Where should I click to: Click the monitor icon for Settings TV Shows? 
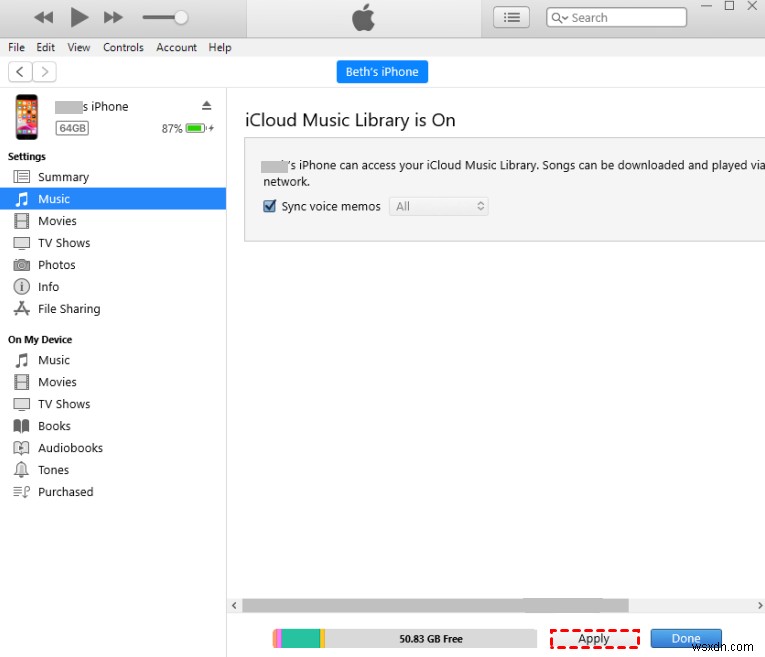pyautogui.click(x=21, y=243)
